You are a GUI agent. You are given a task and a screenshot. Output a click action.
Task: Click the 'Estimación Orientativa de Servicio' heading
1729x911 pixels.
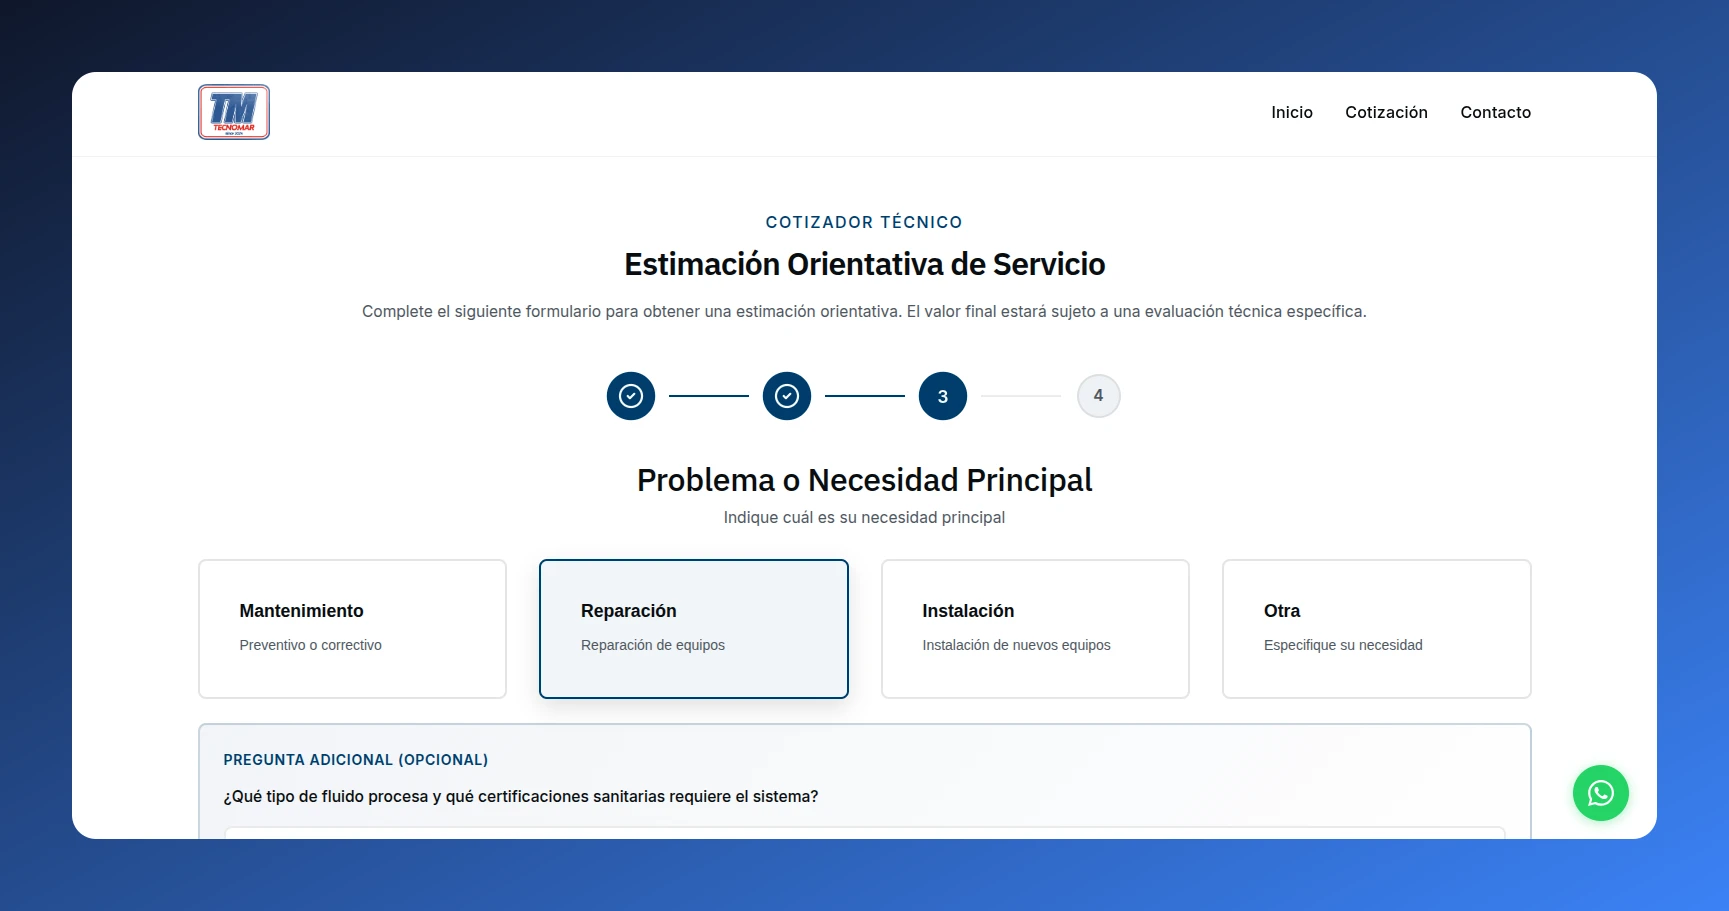(x=864, y=264)
